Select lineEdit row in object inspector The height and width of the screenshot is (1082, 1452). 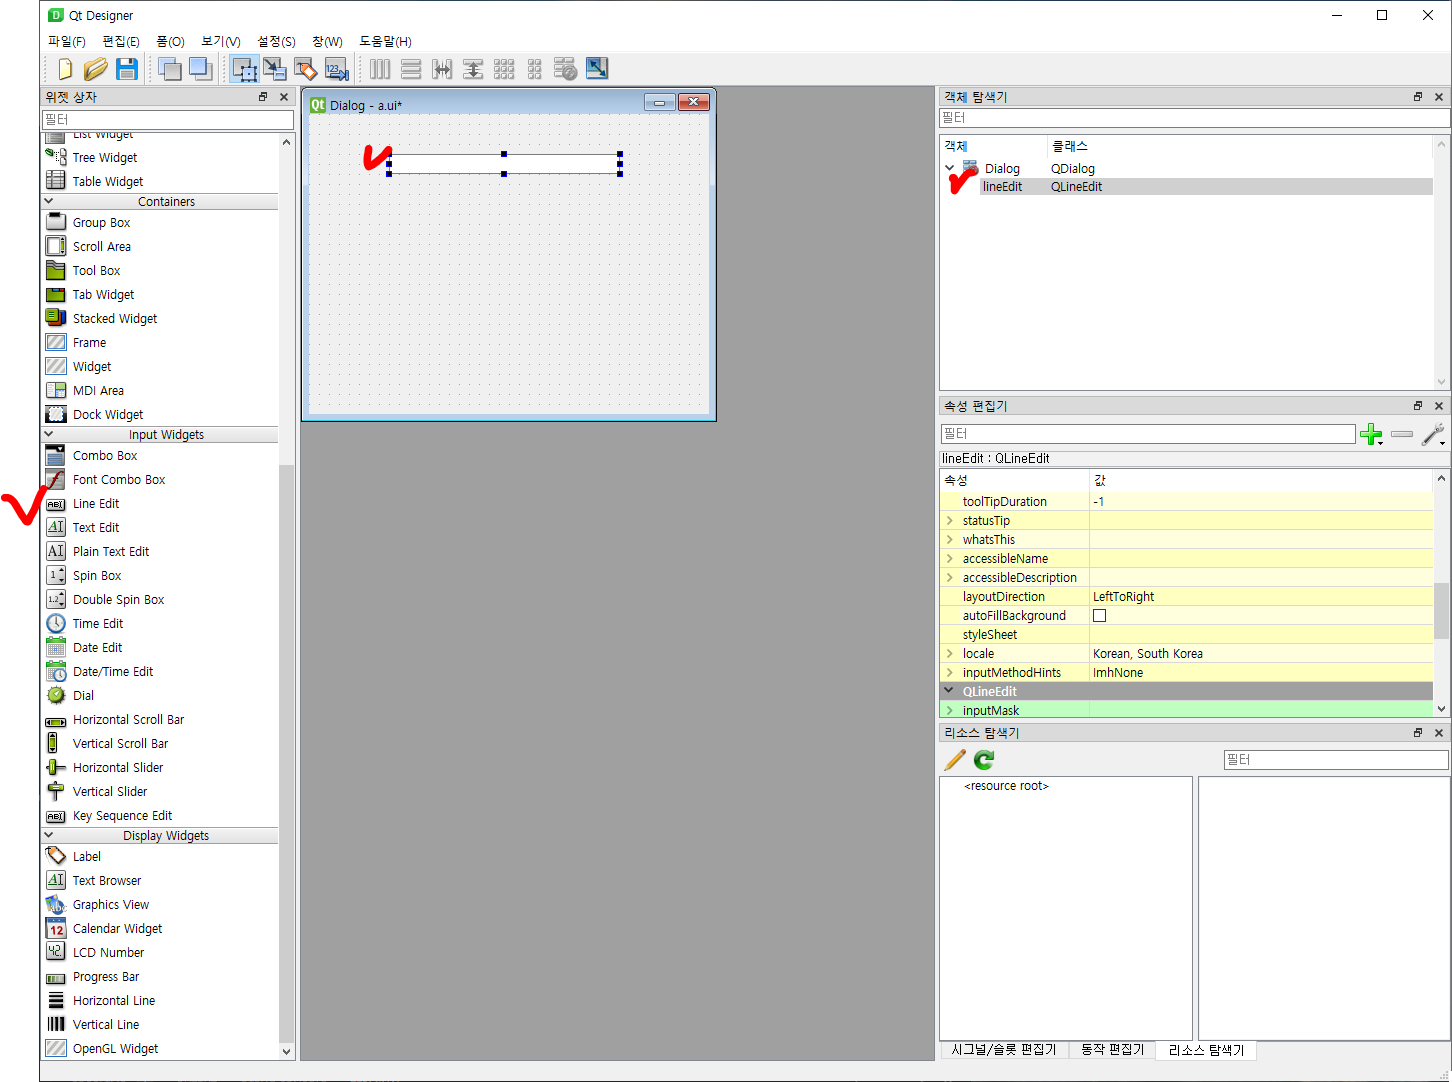1187,187
